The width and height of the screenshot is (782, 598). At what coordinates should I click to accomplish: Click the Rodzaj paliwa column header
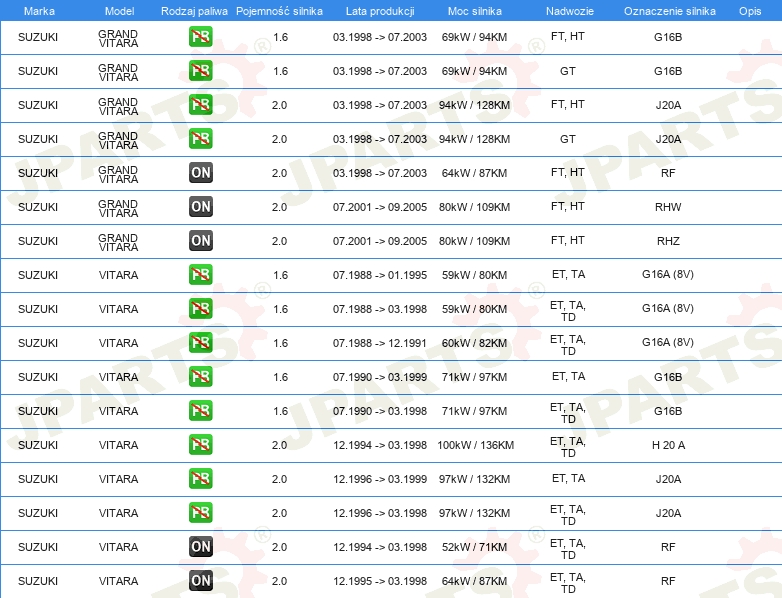(194, 11)
